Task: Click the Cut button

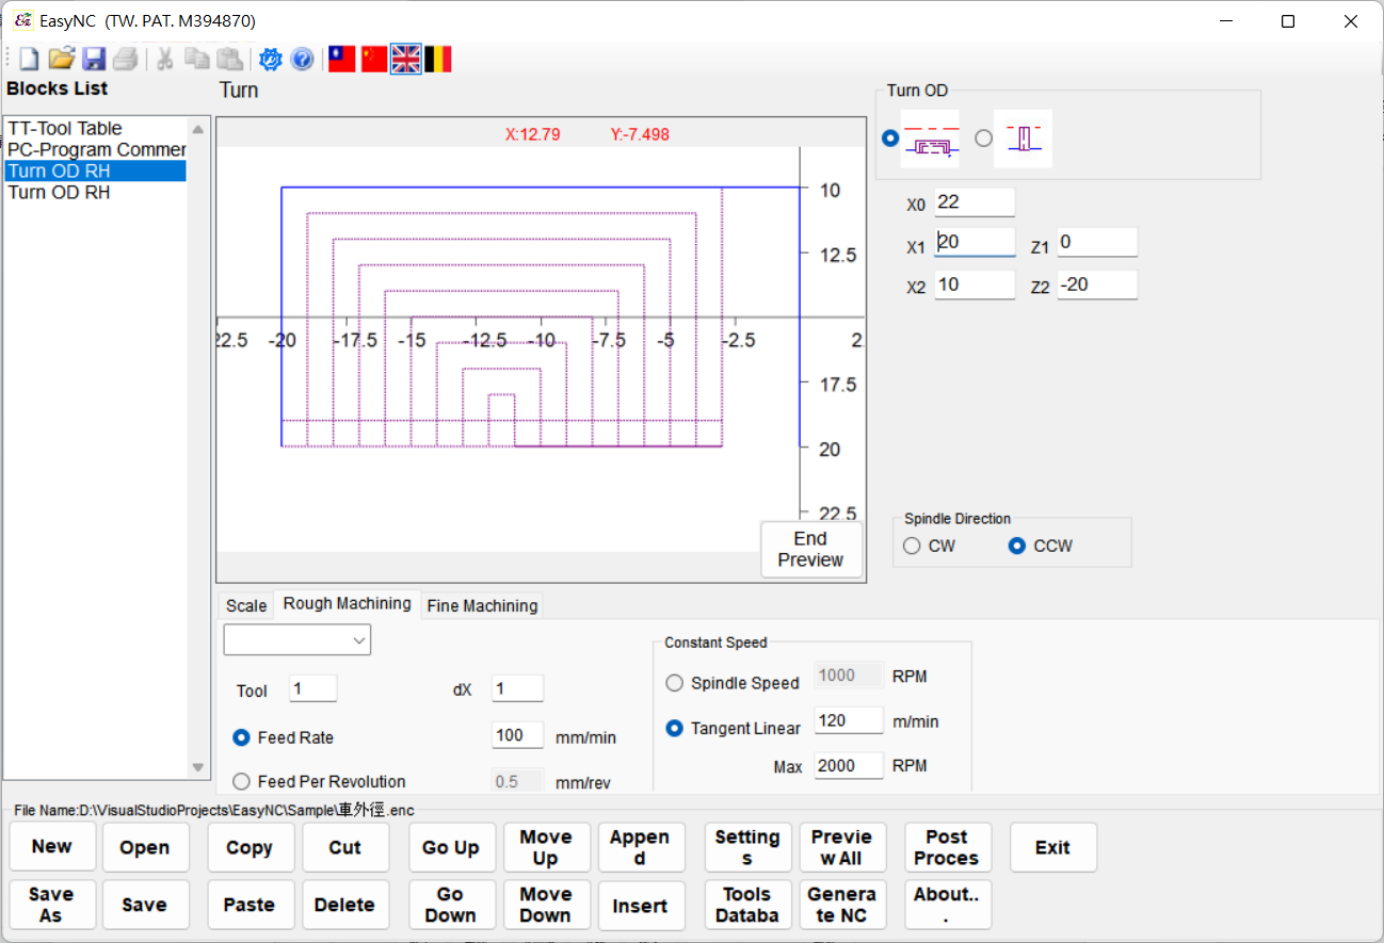Action: [x=345, y=847]
